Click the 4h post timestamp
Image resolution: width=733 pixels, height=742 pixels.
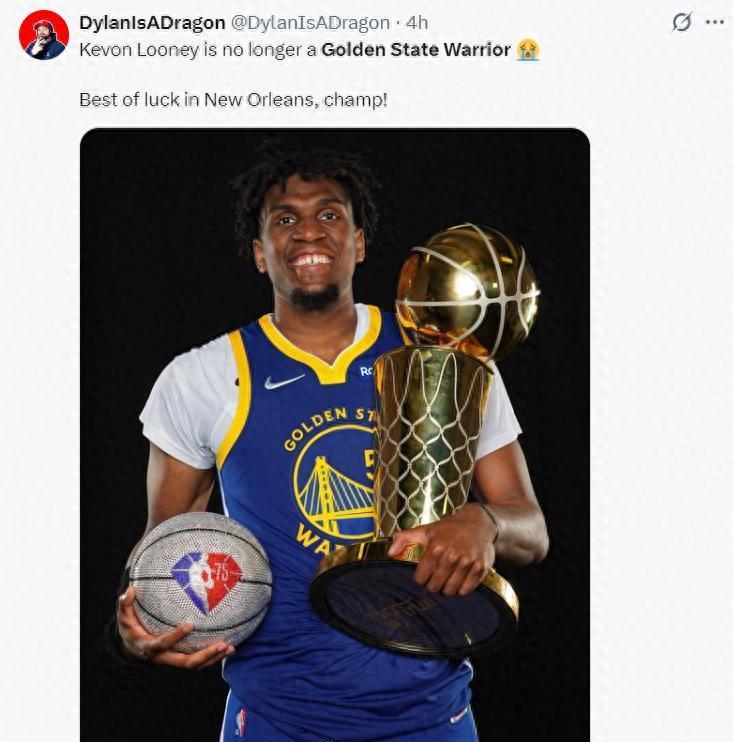[x=418, y=23]
